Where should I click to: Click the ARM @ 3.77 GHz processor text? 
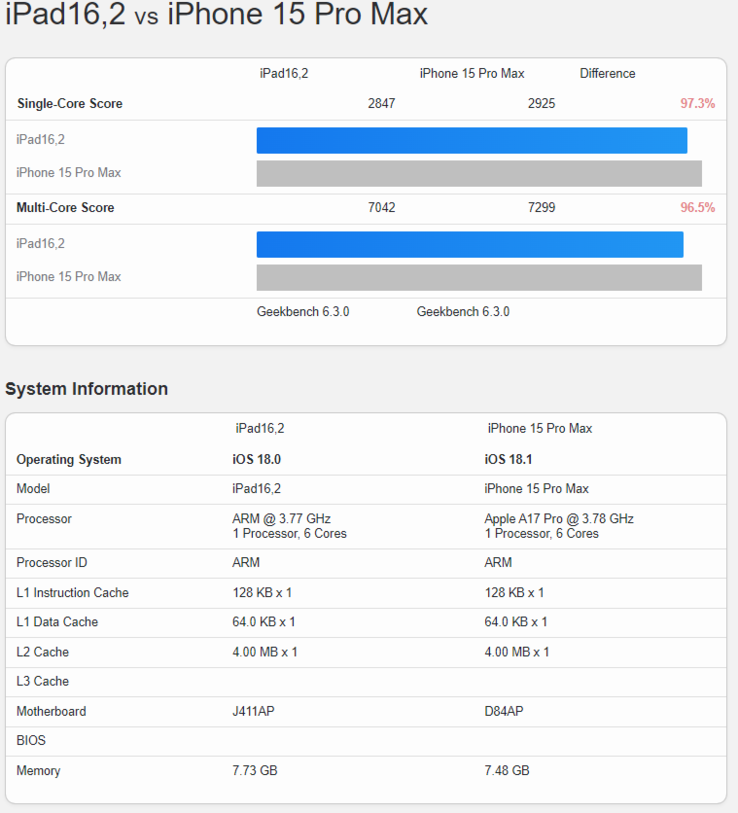(281, 519)
